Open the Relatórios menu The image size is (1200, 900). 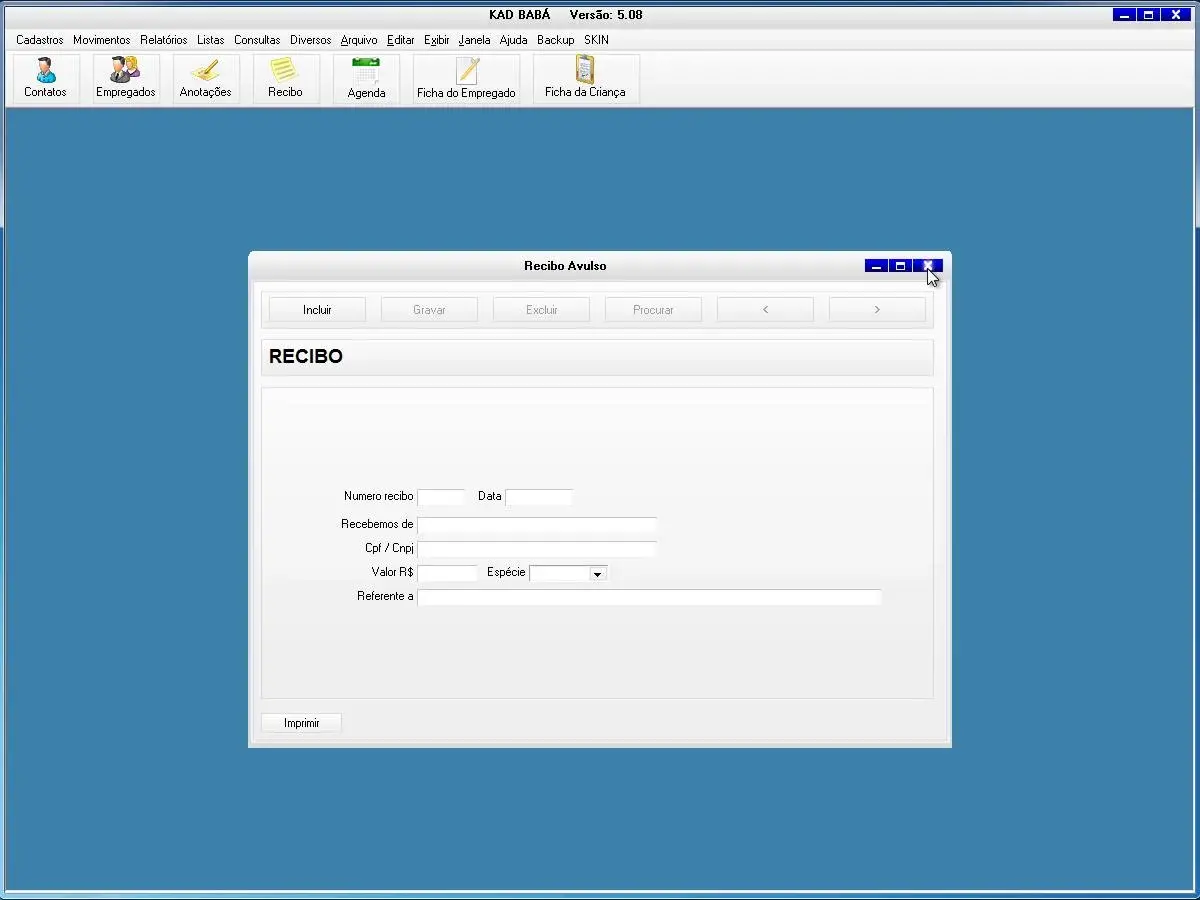pos(163,40)
